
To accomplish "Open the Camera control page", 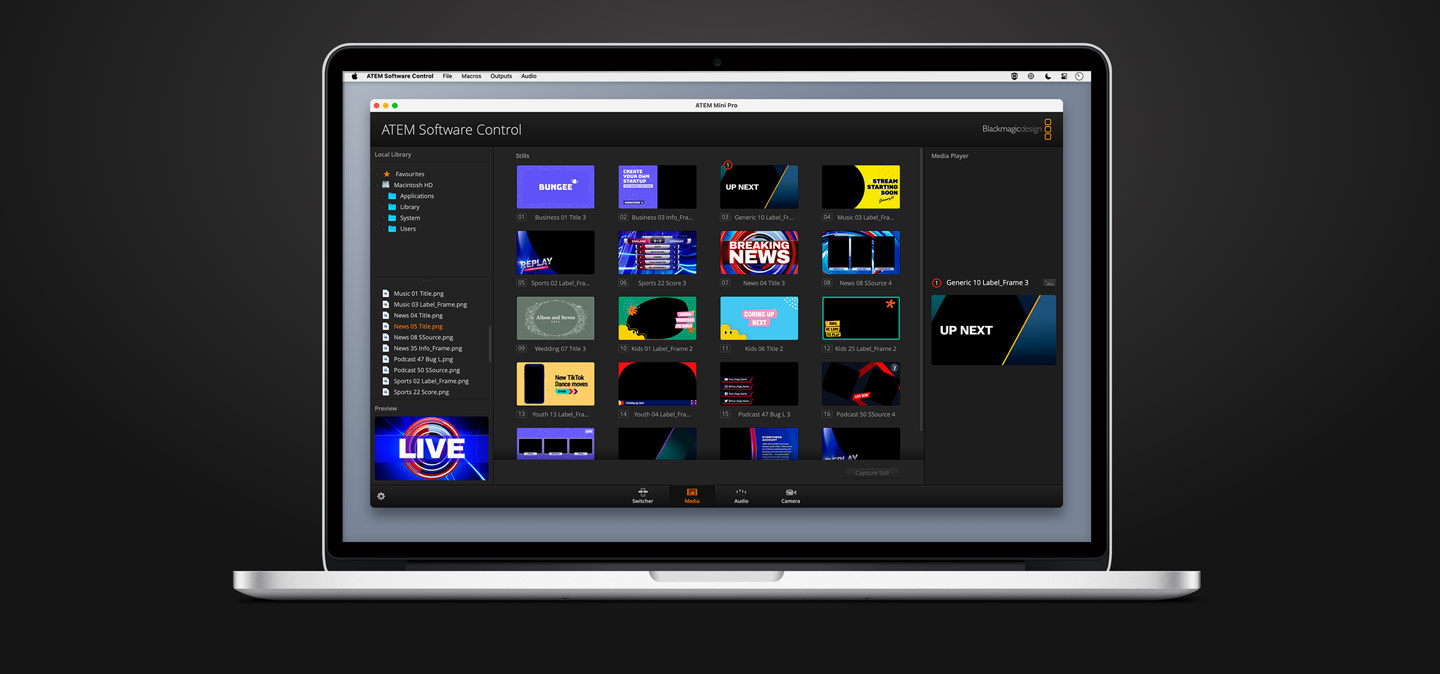I will pos(790,496).
